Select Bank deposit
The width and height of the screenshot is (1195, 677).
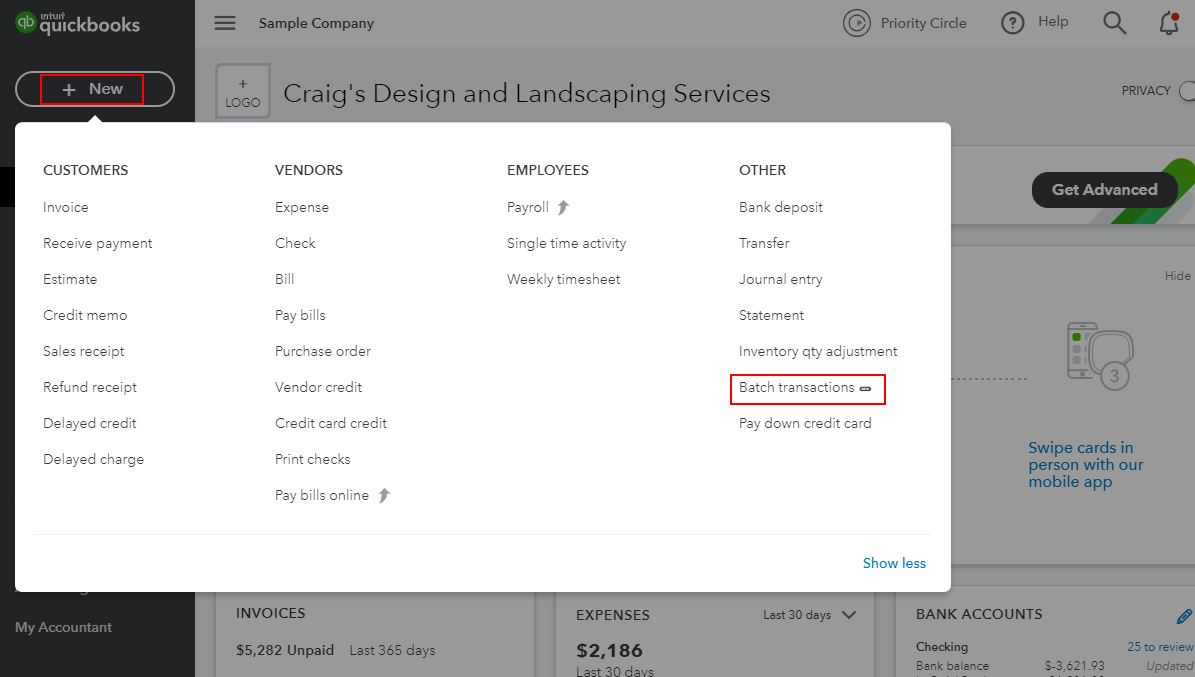(780, 207)
